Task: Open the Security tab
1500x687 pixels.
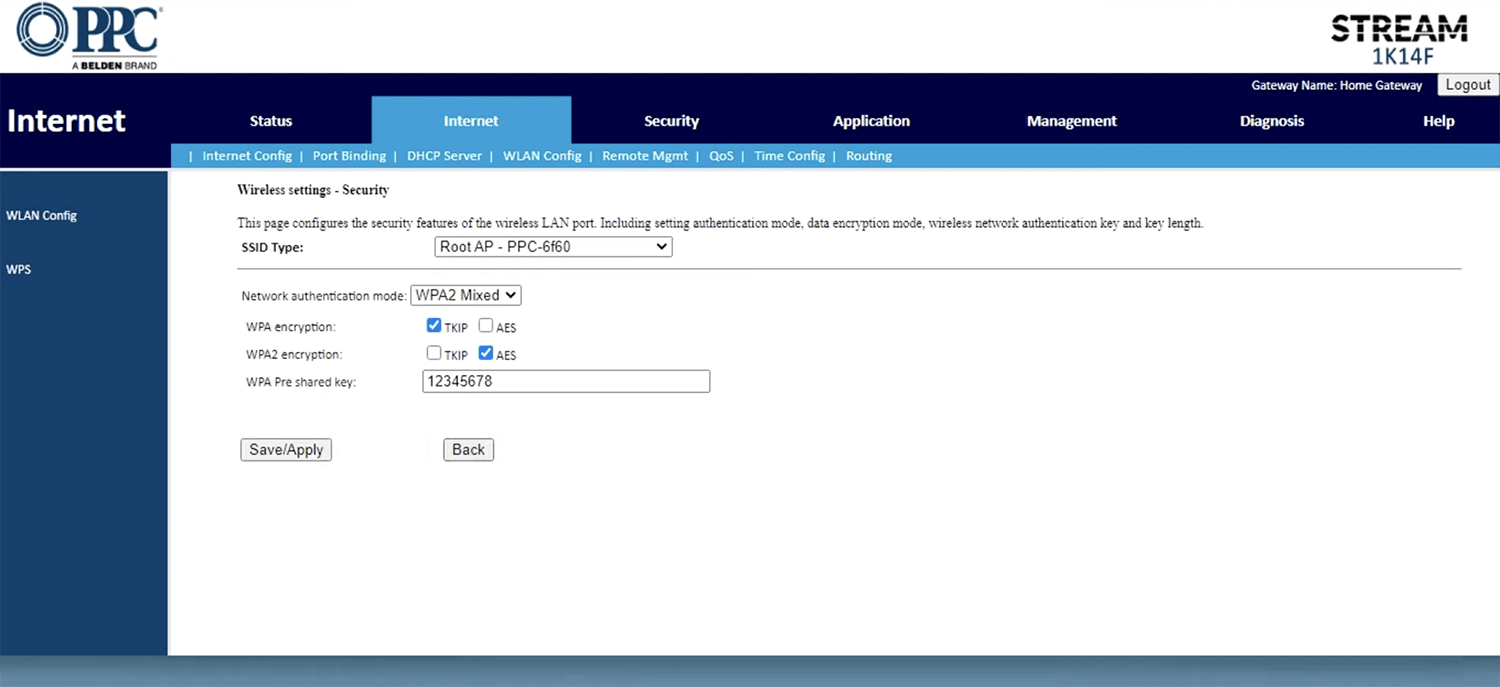Action: click(671, 121)
